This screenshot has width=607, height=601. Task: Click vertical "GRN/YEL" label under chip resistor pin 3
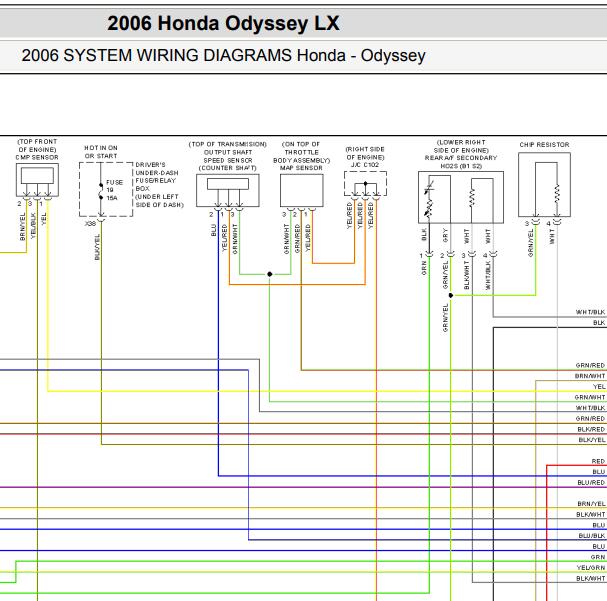tap(531, 243)
